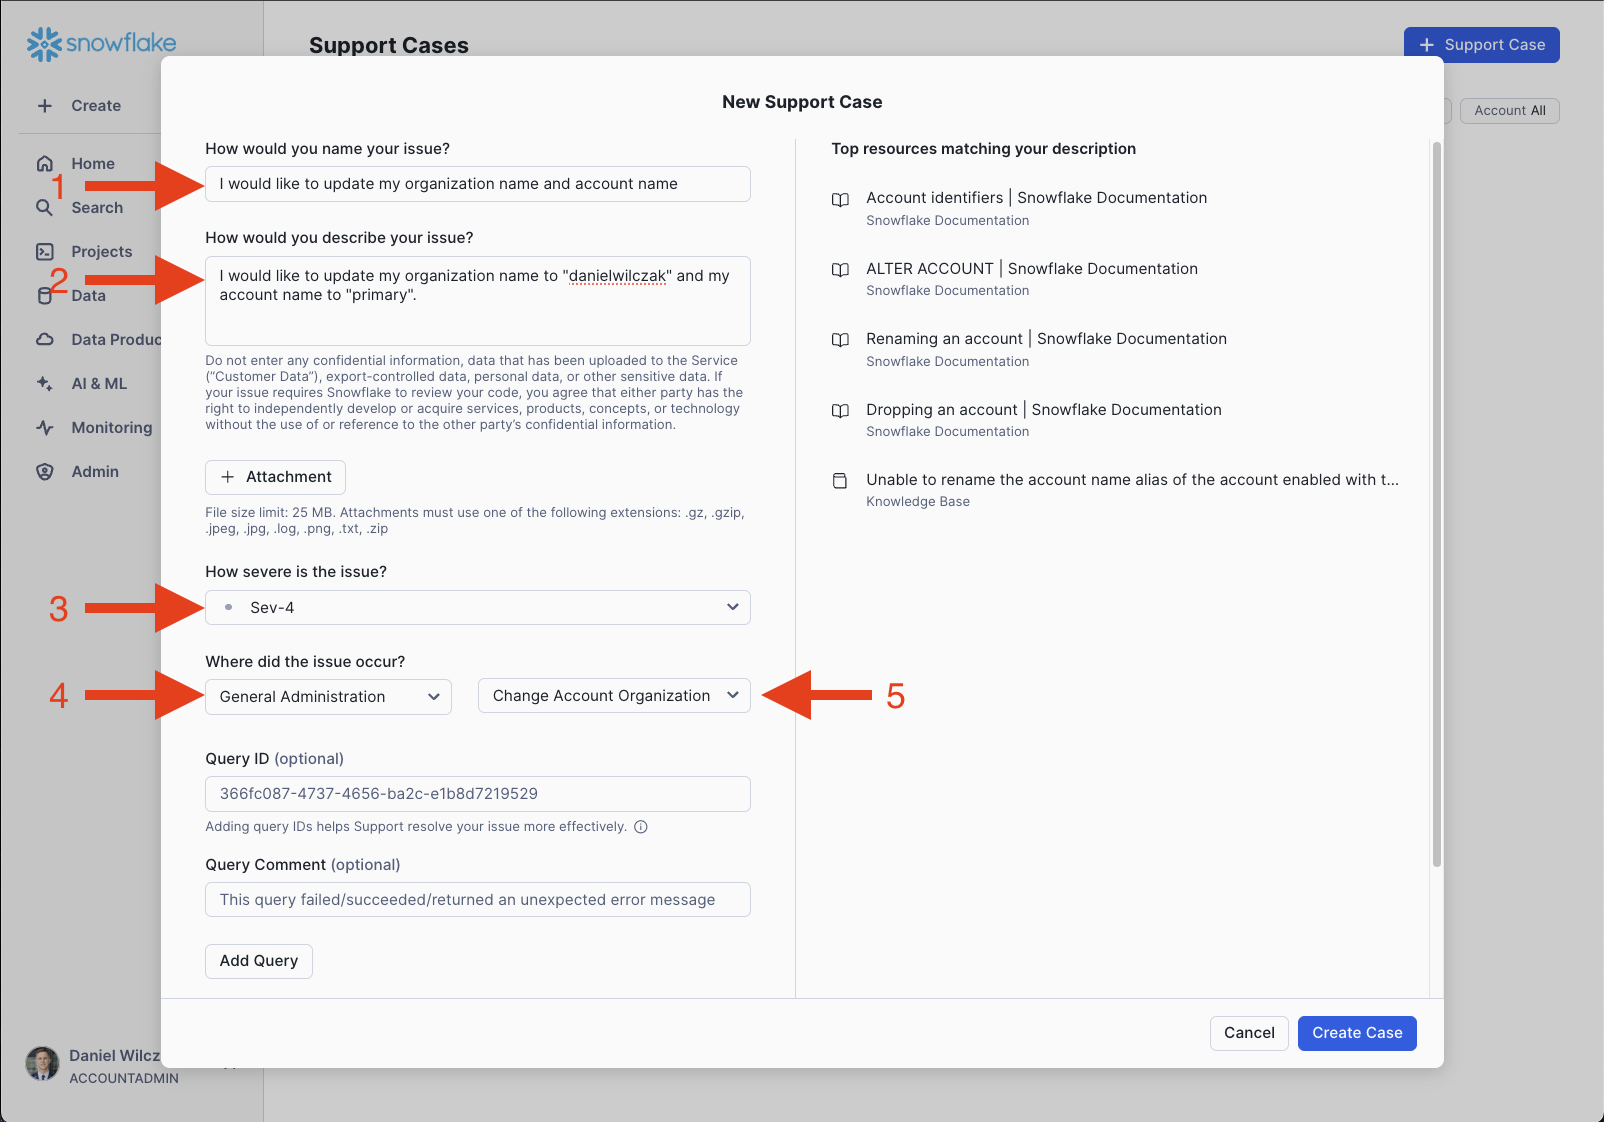The image size is (1604, 1122).
Task: Click the Snowflake logo icon
Action: [x=43, y=44]
